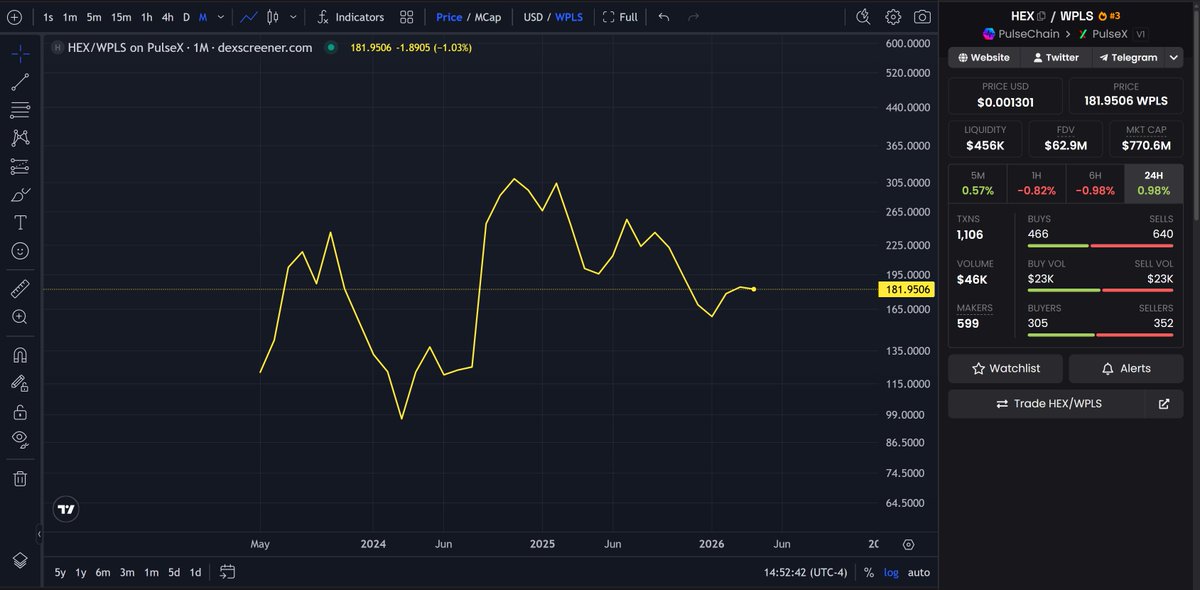Remove drawings with the trash icon
Image resolution: width=1200 pixels, height=590 pixels.
coord(20,478)
